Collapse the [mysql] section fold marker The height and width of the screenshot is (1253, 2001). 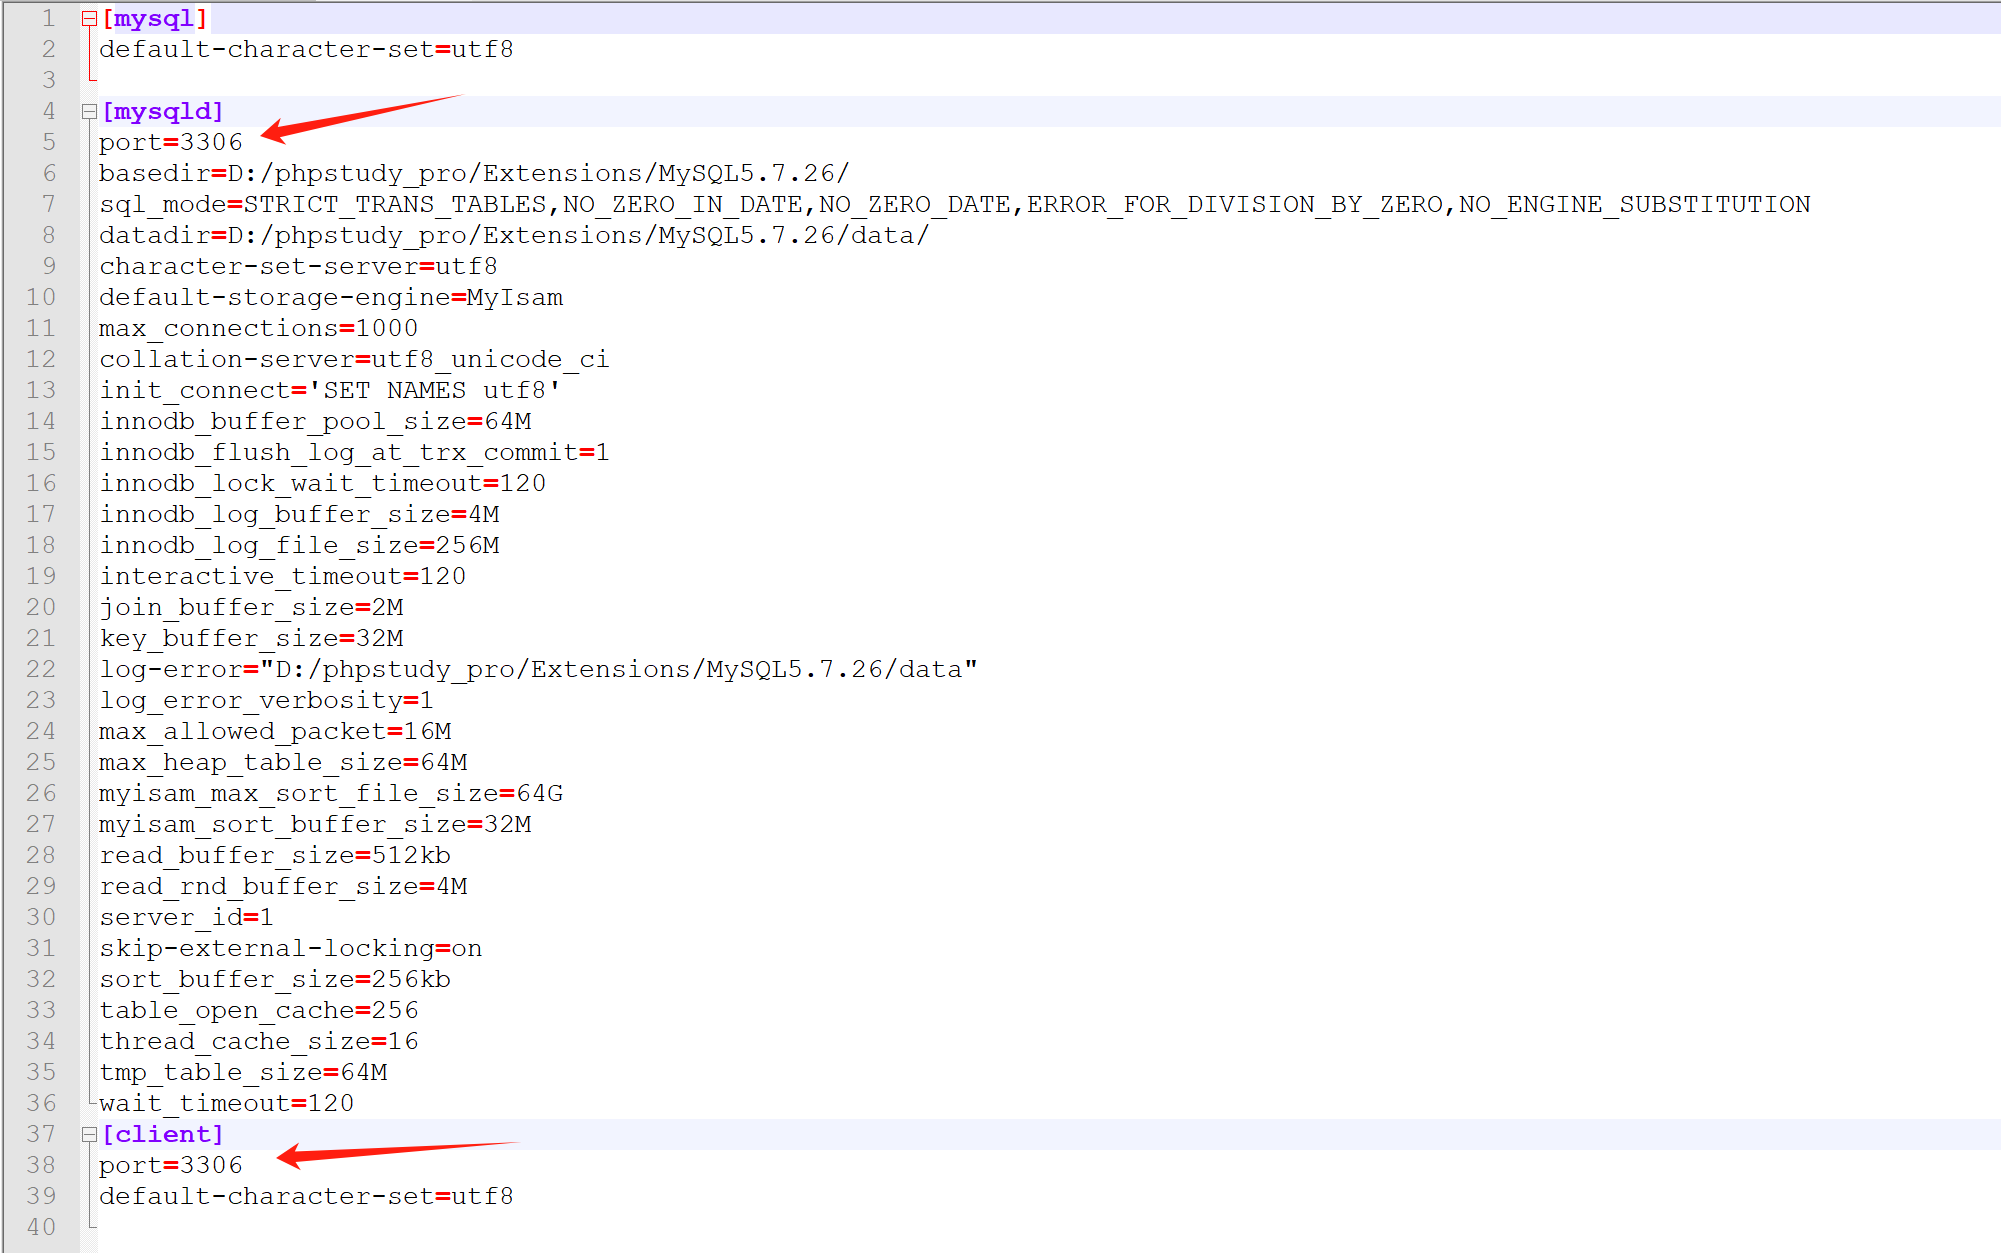tap(89, 18)
